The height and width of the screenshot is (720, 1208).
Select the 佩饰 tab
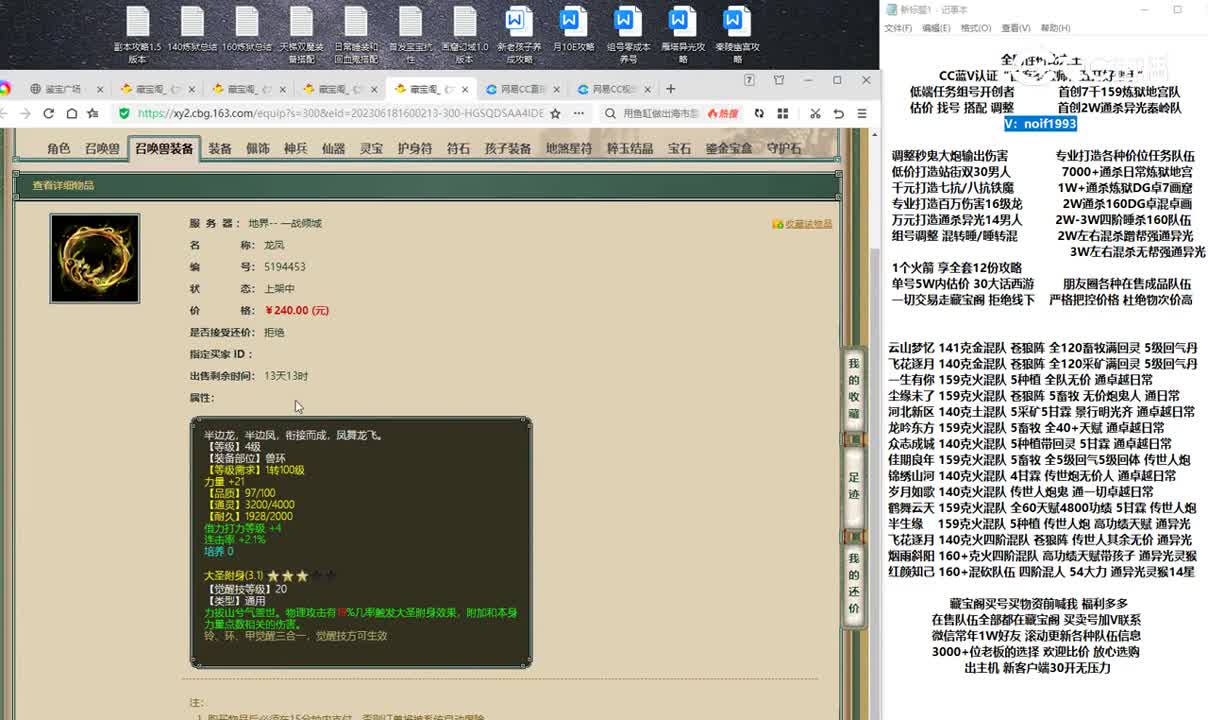point(258,148)
